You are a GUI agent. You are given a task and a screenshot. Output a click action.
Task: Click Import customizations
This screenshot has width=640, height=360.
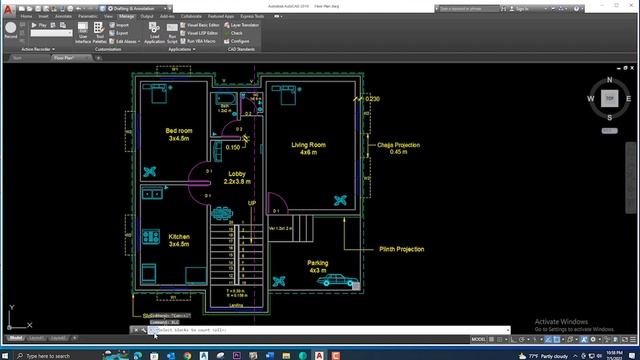point(119,25)
